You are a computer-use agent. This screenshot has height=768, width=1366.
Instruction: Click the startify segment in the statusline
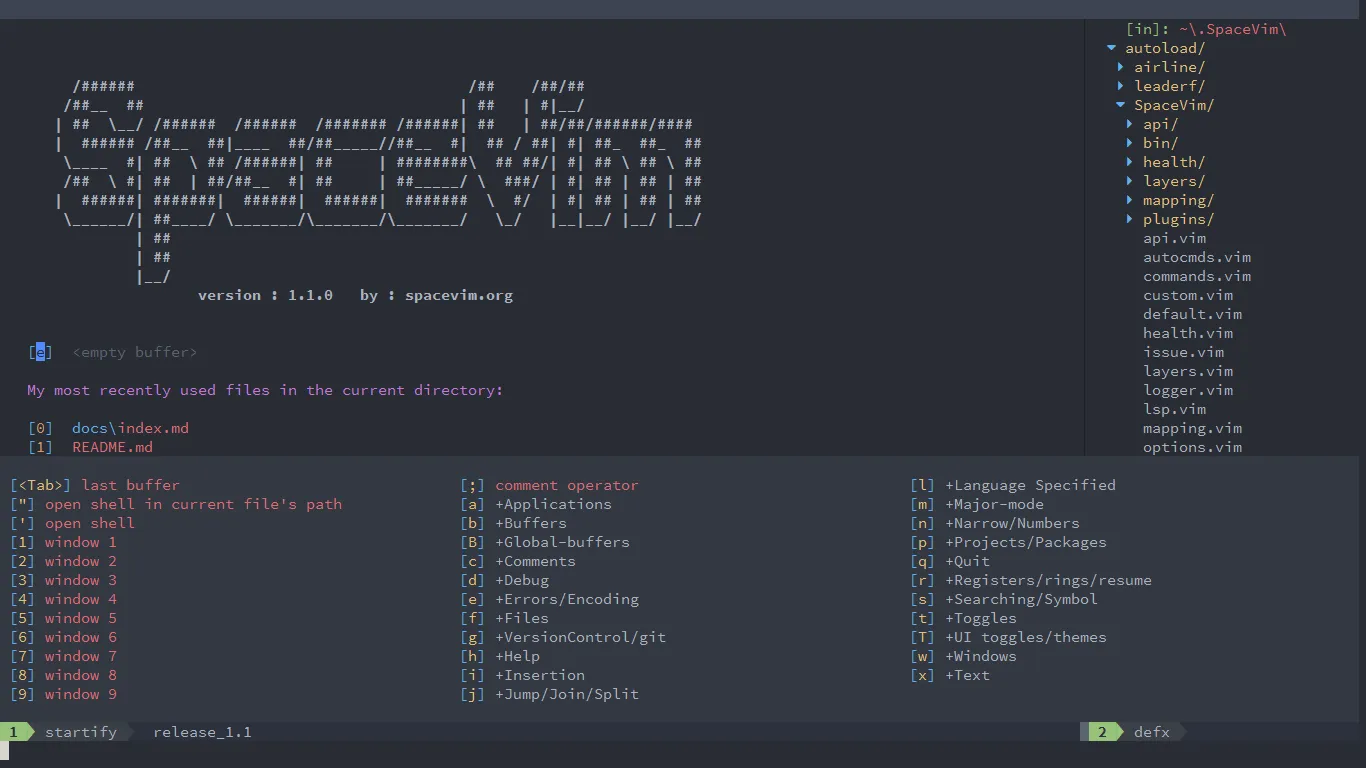click(x=81, y=732)
